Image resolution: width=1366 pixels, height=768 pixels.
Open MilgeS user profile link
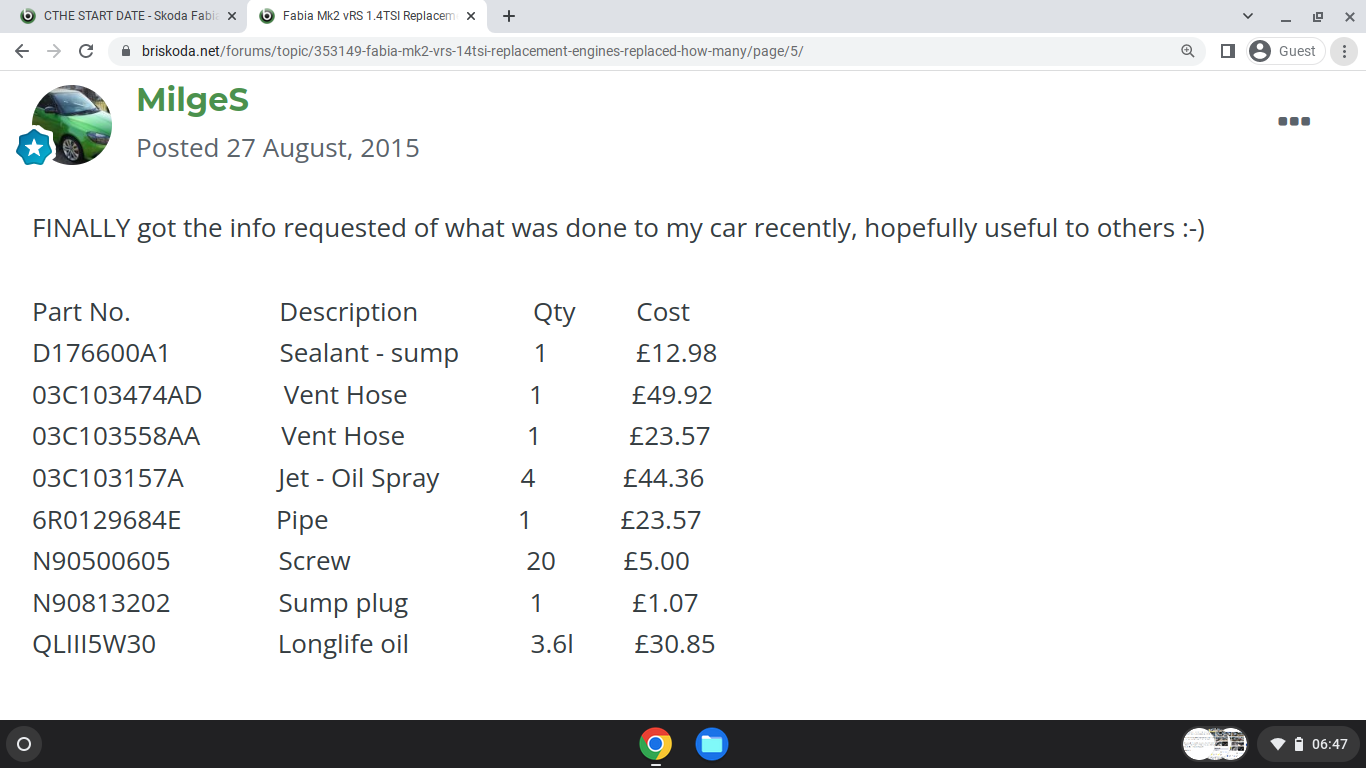pos(192,100)
